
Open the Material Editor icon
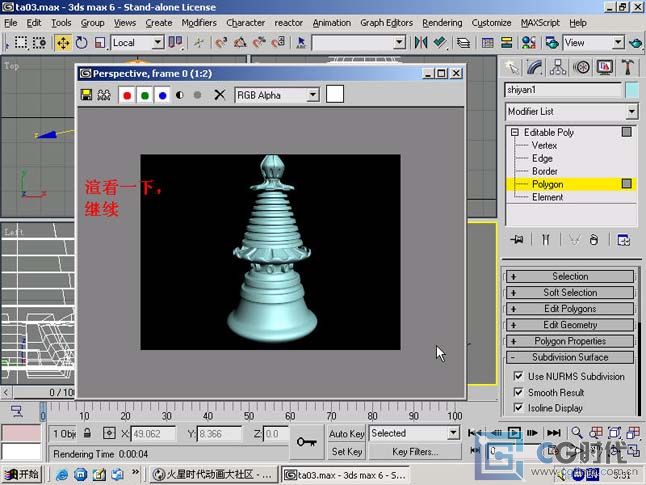click(x=529, y=43)
